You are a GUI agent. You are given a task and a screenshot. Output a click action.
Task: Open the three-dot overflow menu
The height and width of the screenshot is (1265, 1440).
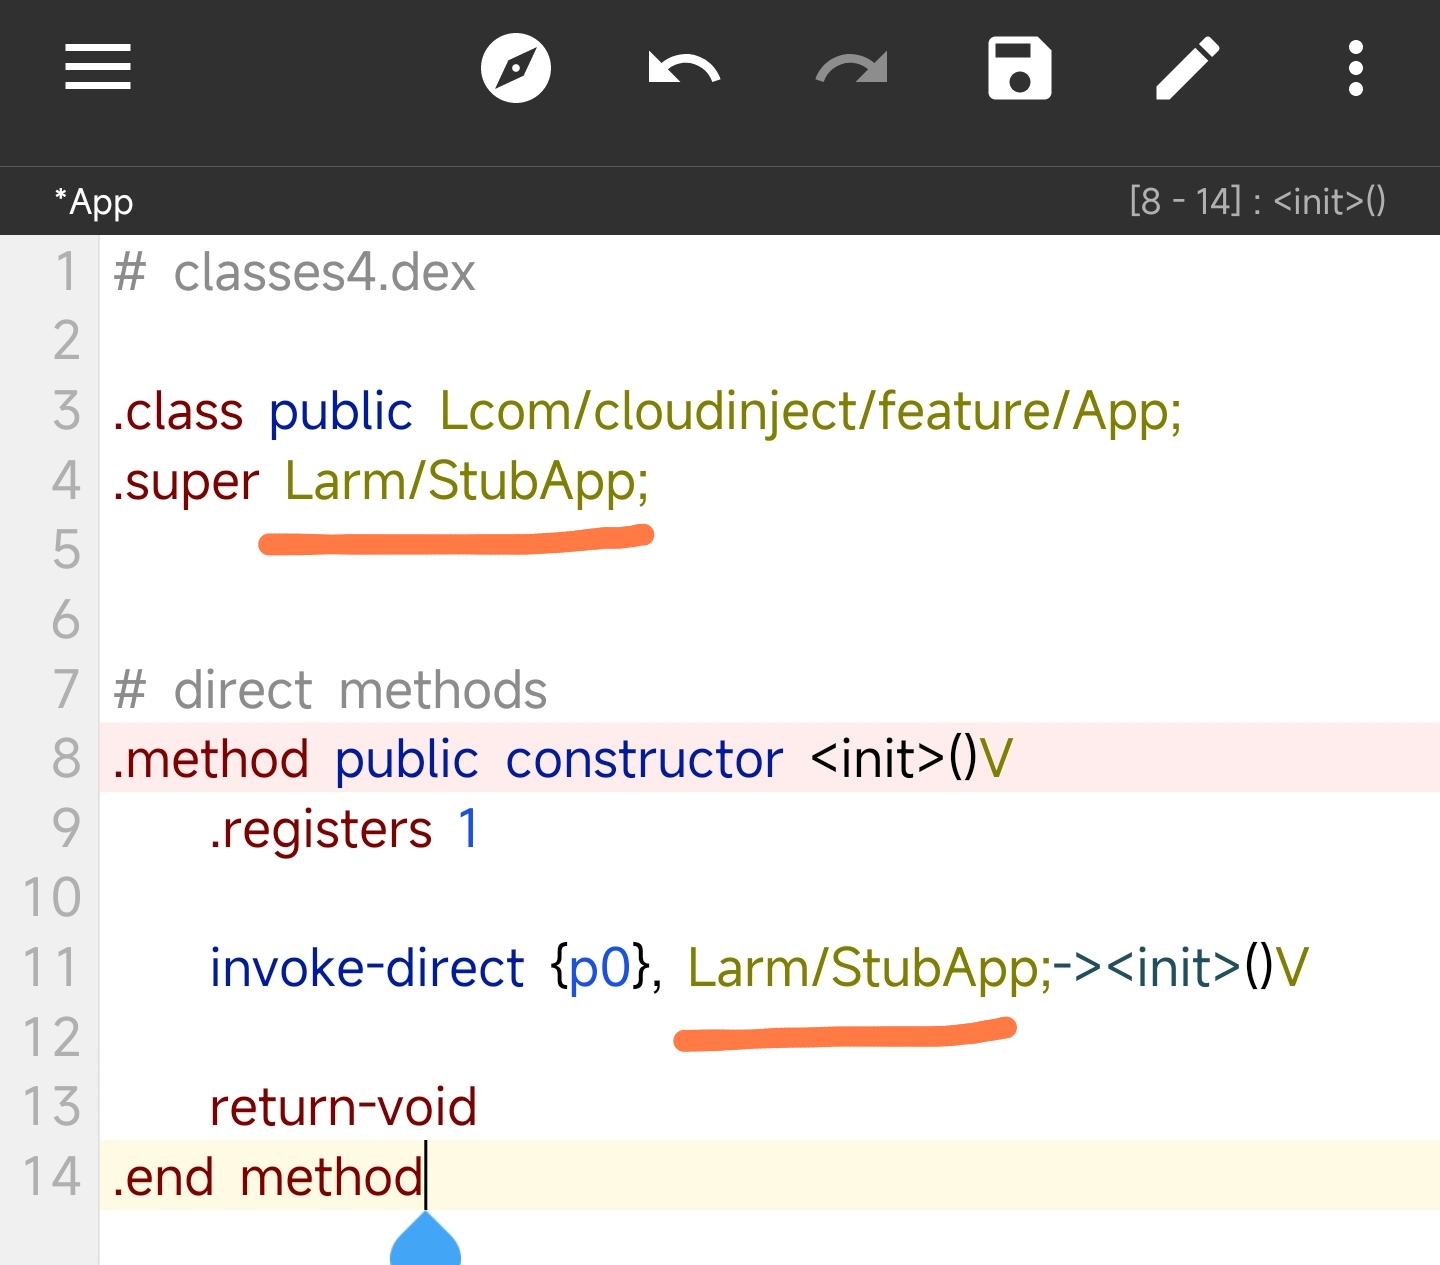[x=1356, y=68]
